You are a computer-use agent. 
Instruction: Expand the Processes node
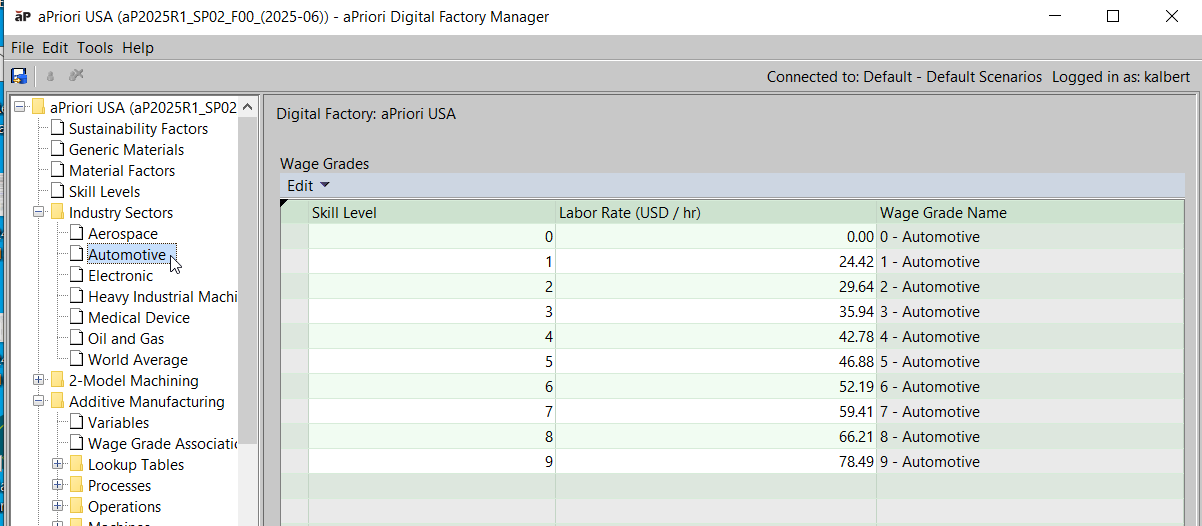(58, 485)
